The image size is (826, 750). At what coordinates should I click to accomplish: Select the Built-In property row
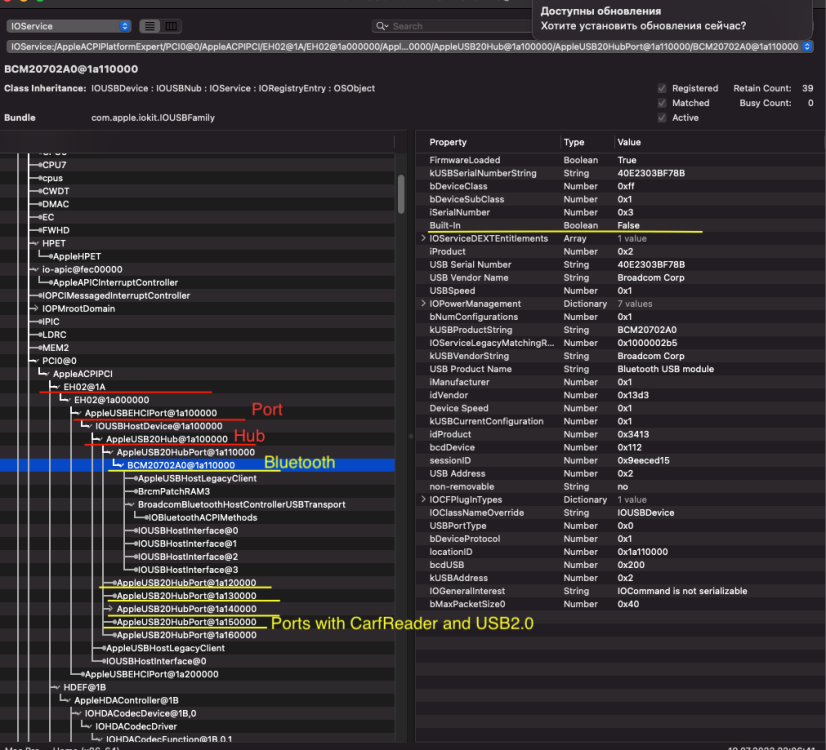coord(621,225)
